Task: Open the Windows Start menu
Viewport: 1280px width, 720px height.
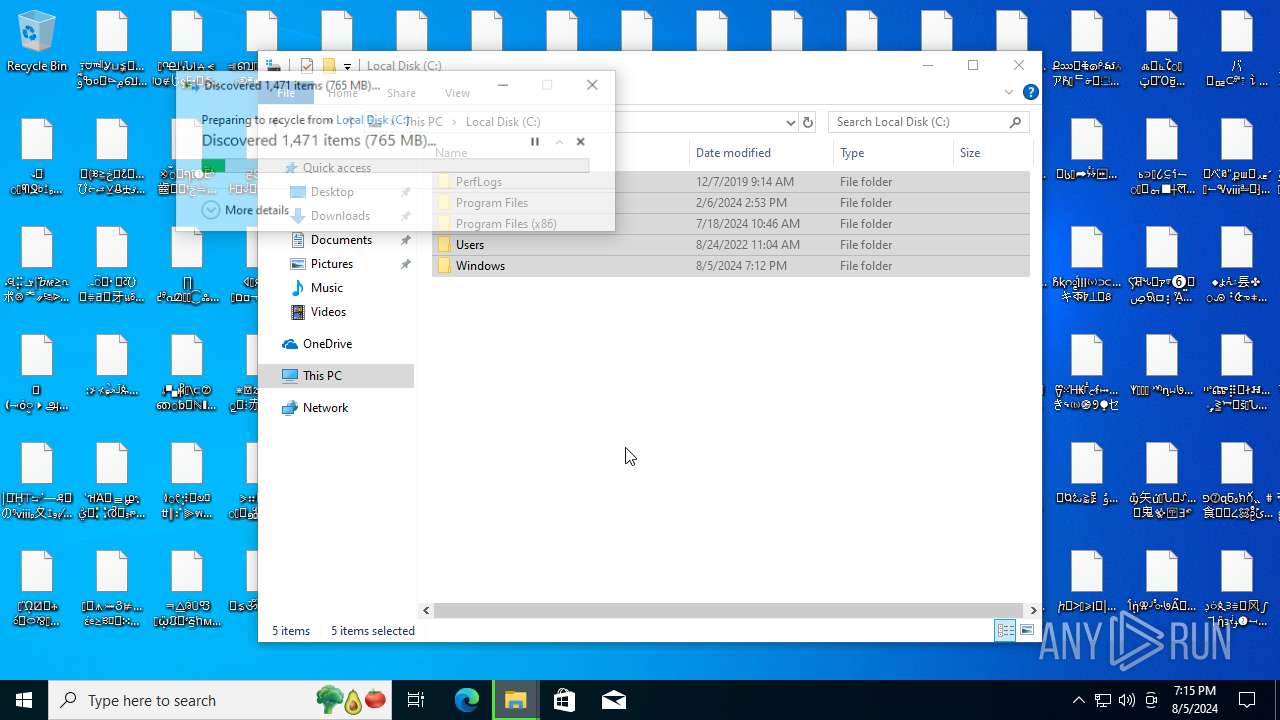Action: (x=24, y=700)
